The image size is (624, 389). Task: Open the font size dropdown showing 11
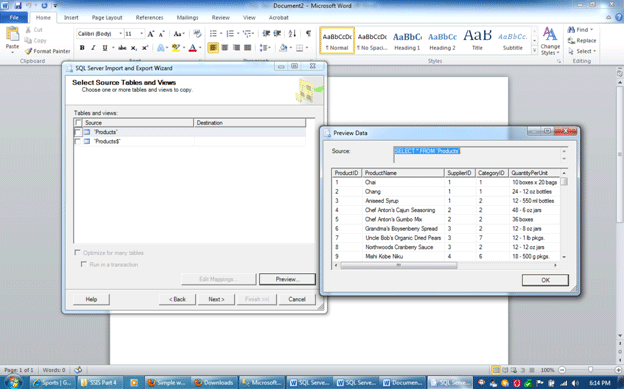click(x=141, y=34)
